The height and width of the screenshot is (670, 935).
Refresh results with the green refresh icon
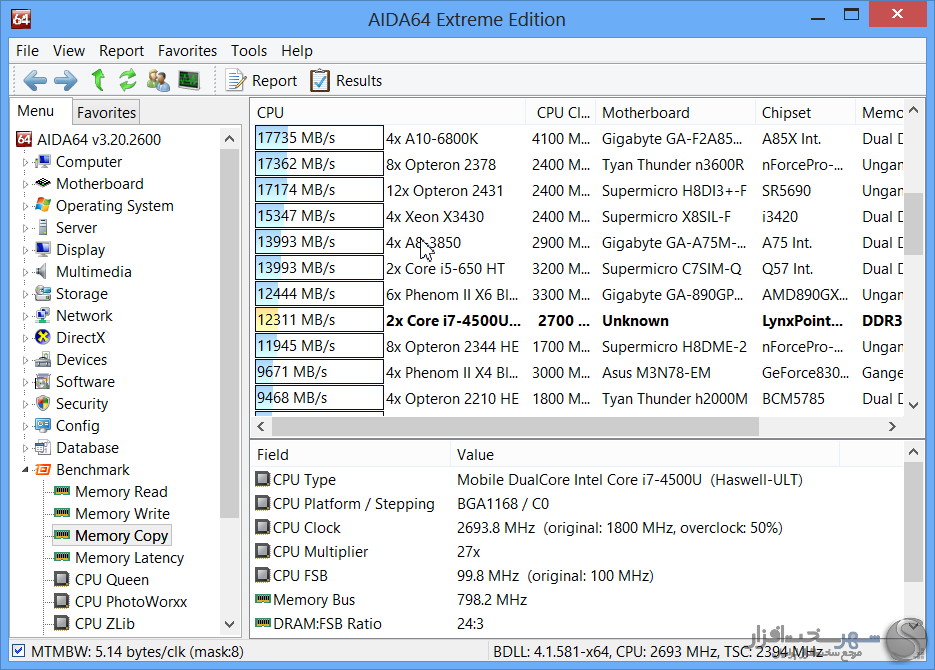[128, 80]
